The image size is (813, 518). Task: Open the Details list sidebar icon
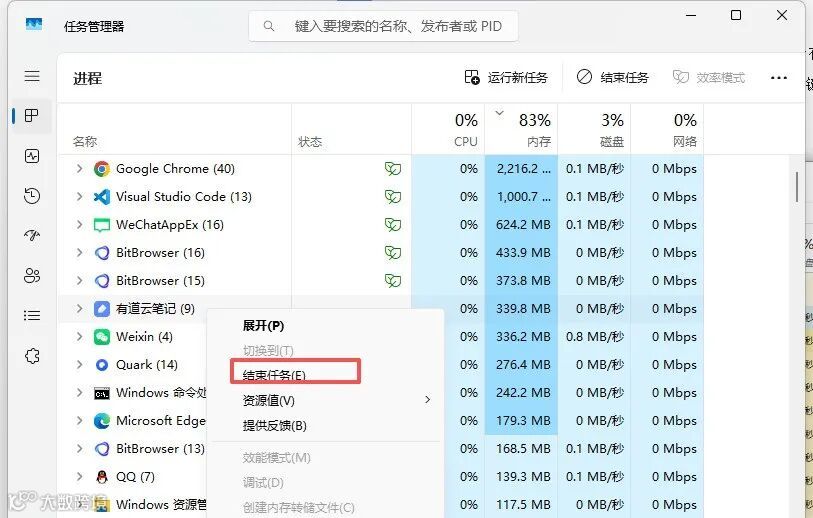pos(32,315)
